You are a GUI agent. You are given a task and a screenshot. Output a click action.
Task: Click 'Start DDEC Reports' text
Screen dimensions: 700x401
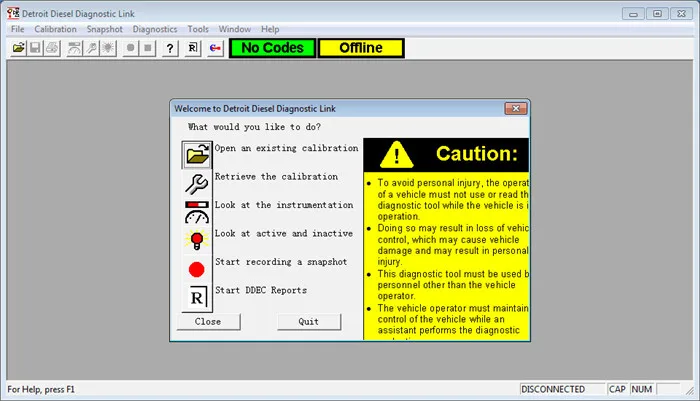[261, 290]
